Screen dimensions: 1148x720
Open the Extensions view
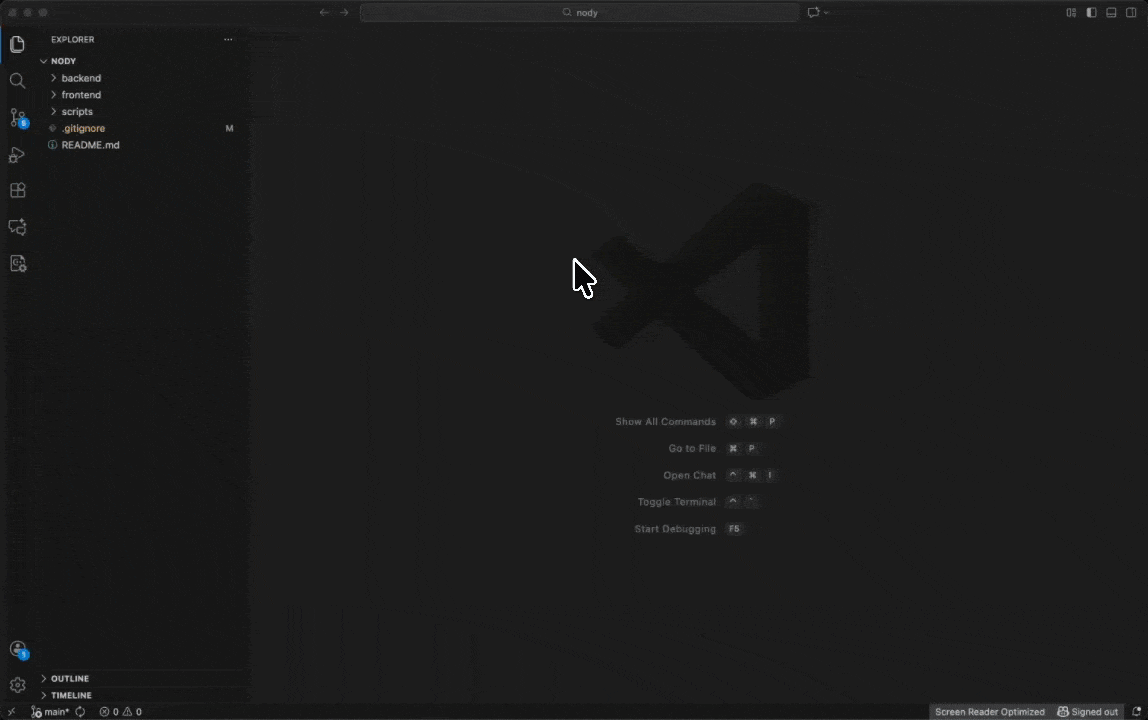[17, 190]
